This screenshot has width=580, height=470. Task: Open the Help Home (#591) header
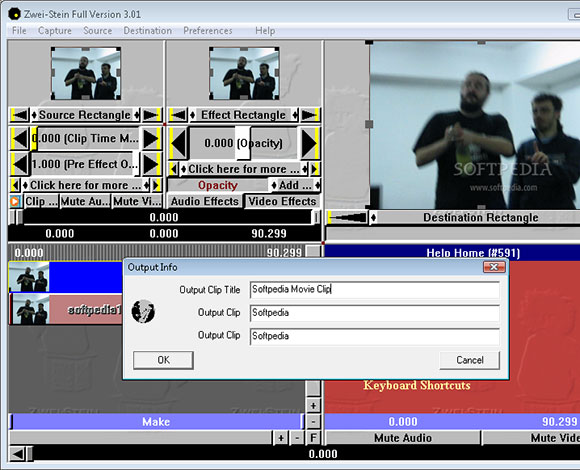tap(473, 253)
